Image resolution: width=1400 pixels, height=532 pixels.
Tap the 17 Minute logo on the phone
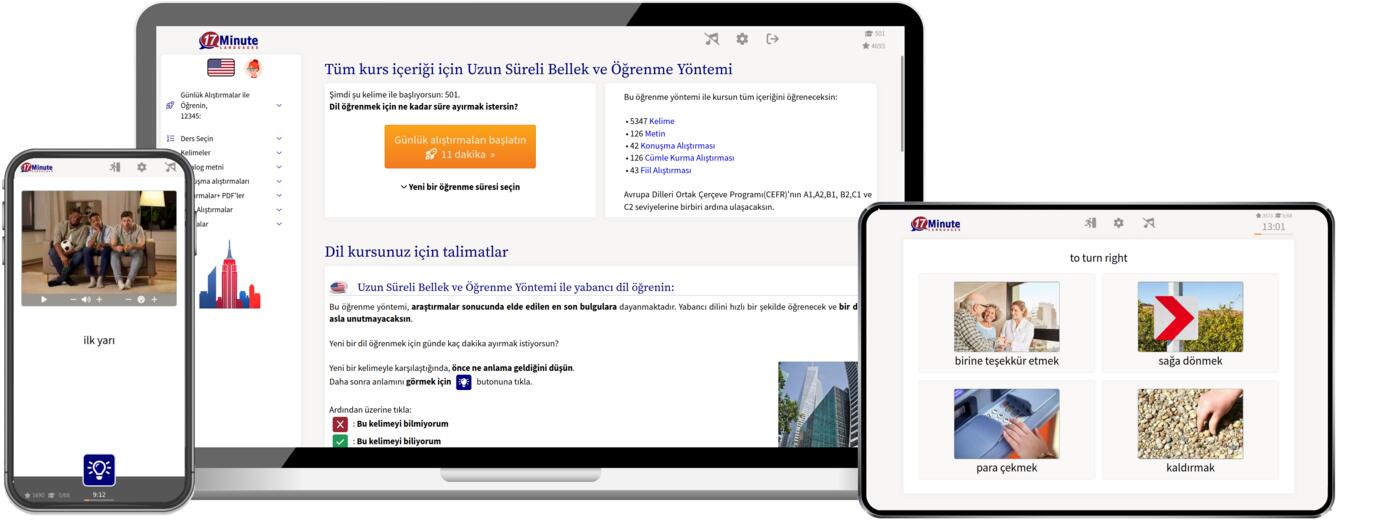tap(36, 168)
